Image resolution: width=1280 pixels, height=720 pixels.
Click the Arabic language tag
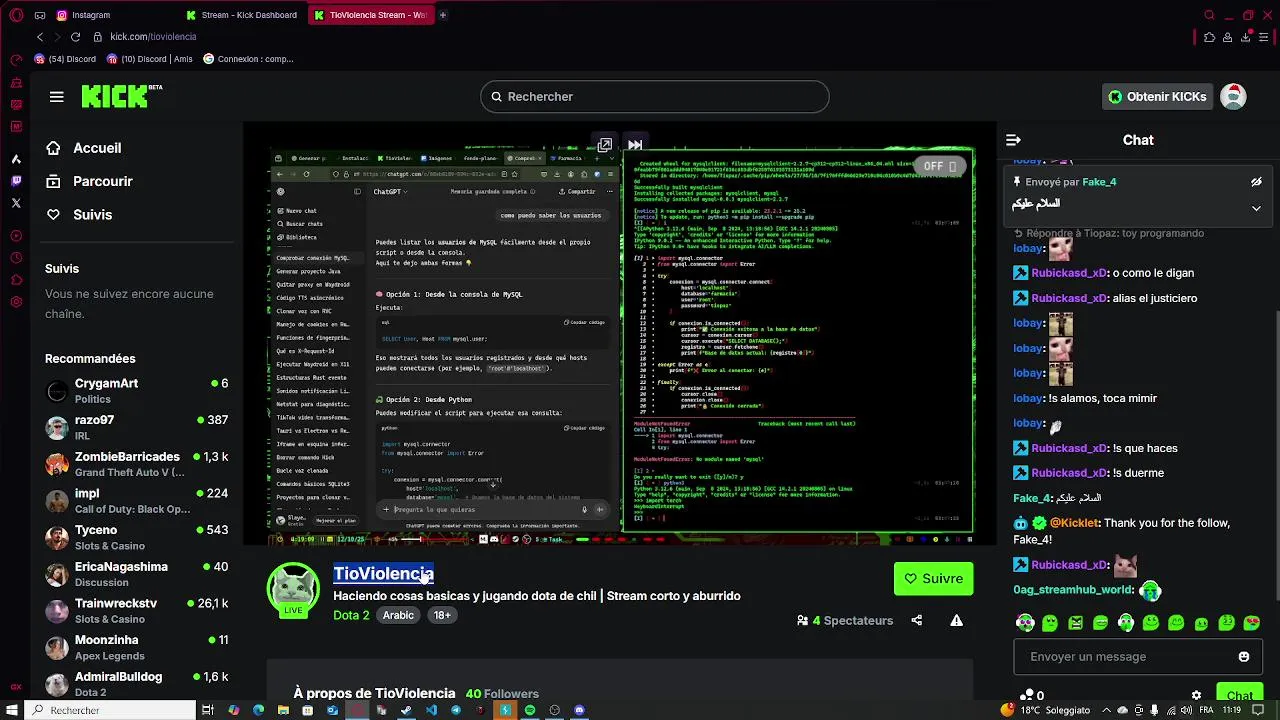[x=398, y=615]
